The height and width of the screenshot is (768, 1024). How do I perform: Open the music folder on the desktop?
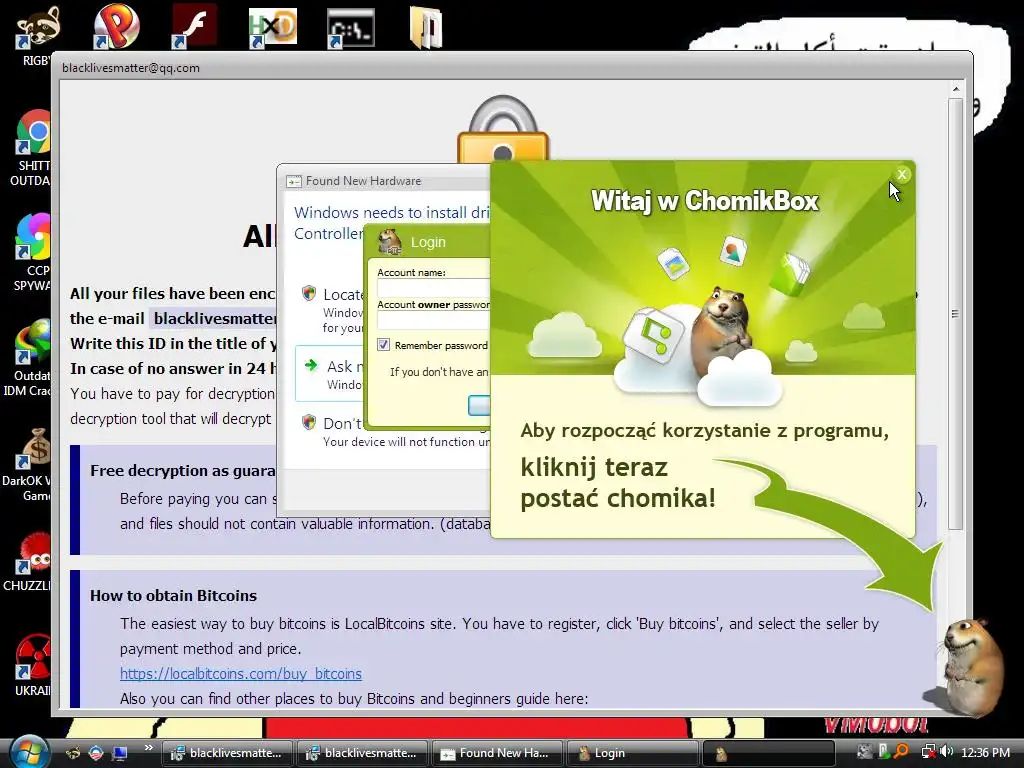coord(426,27)
